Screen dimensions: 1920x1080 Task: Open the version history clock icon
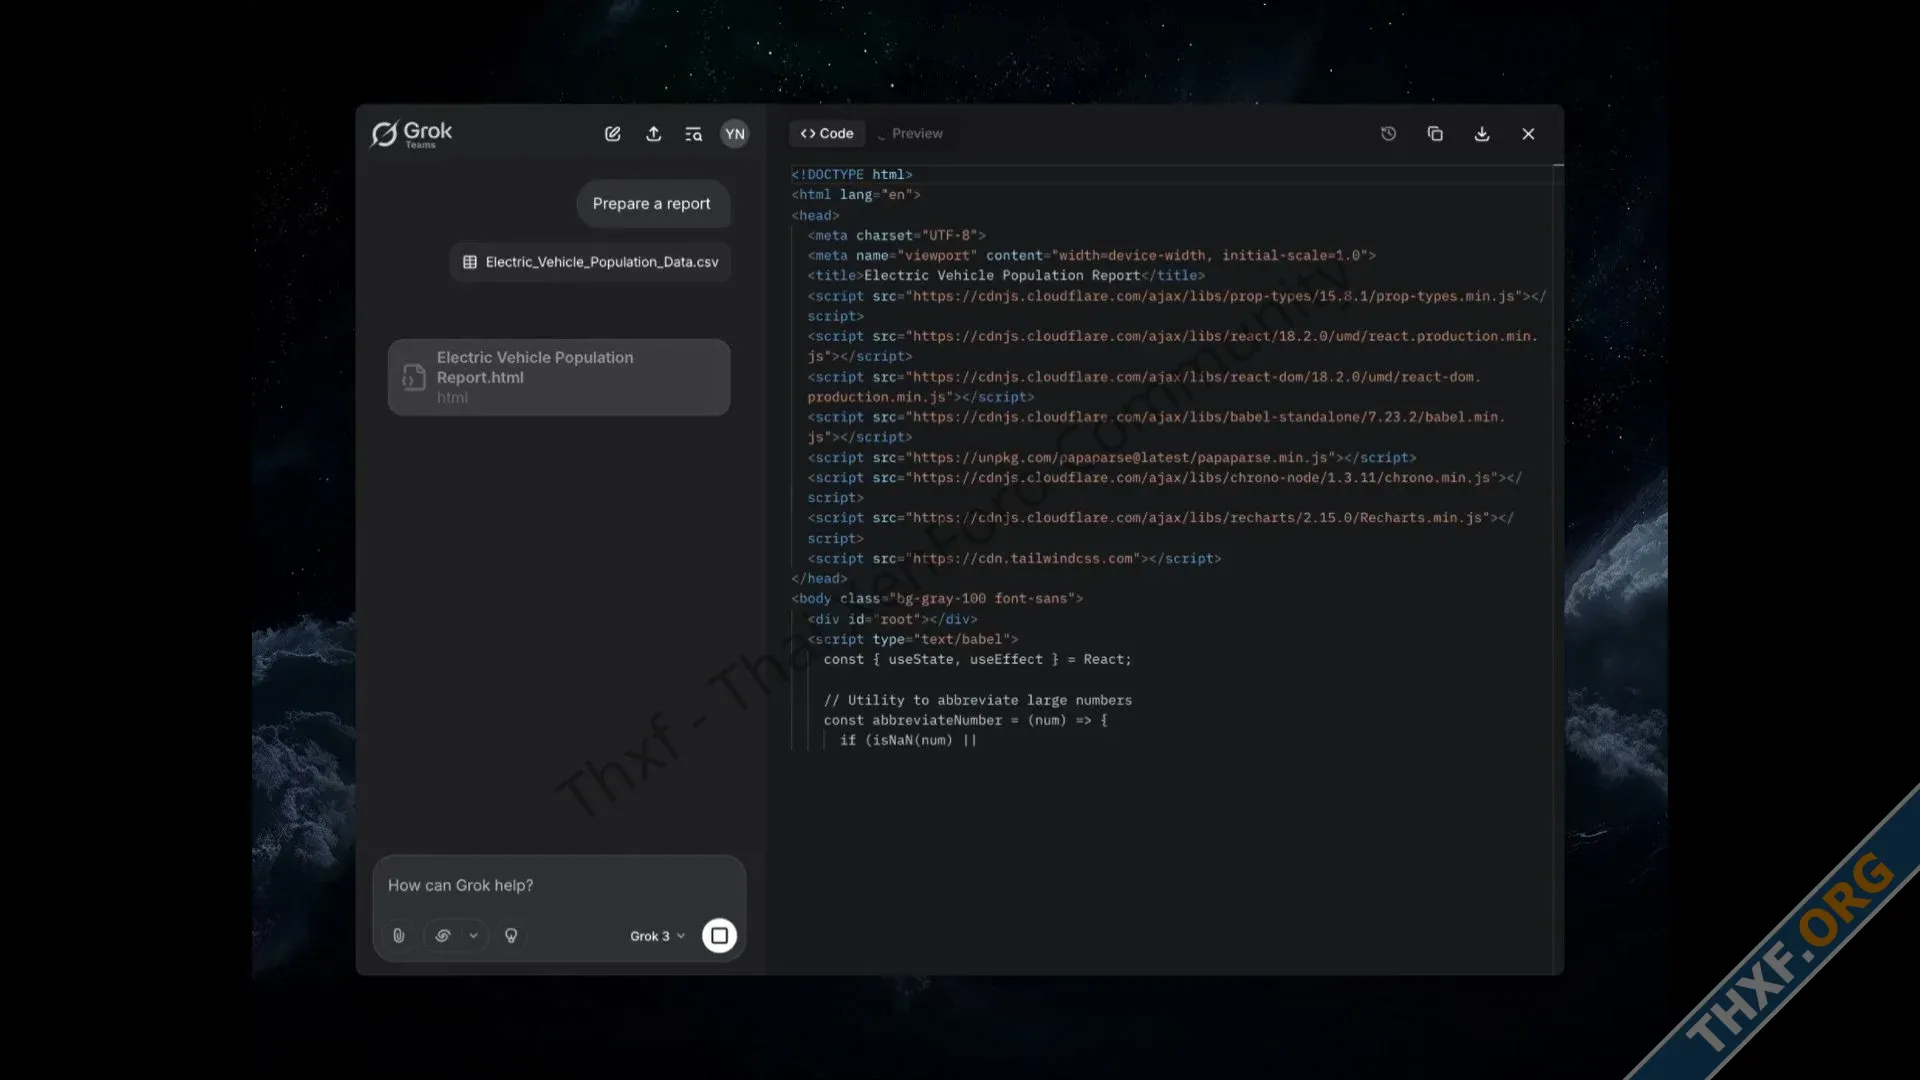[x=1389, y=134]
